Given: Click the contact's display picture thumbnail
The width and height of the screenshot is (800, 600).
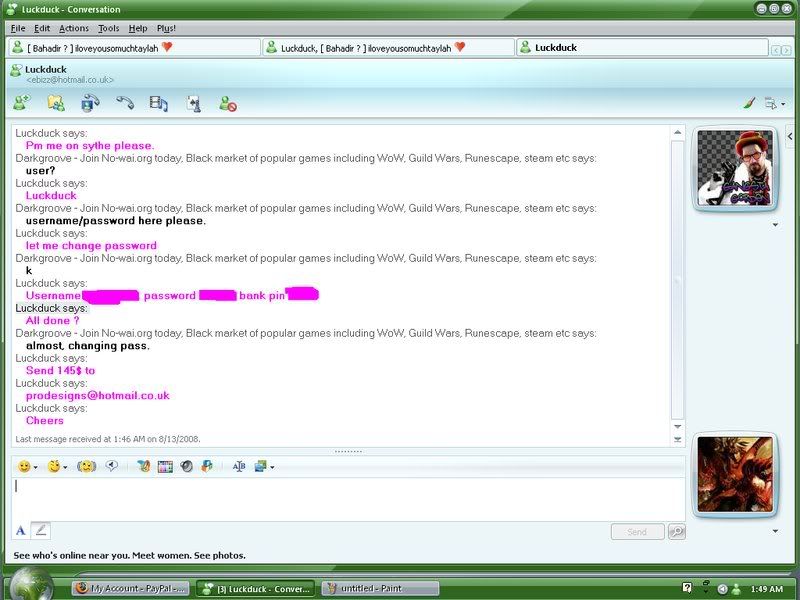Looking at the screenshot, I should [735, 168].
